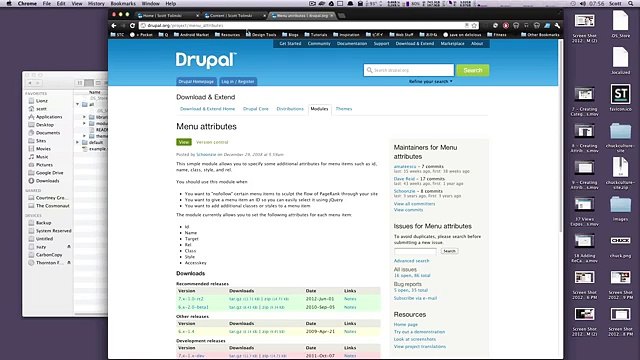
Task: Click the Drupal logo
Action: [x=206, y=60]
